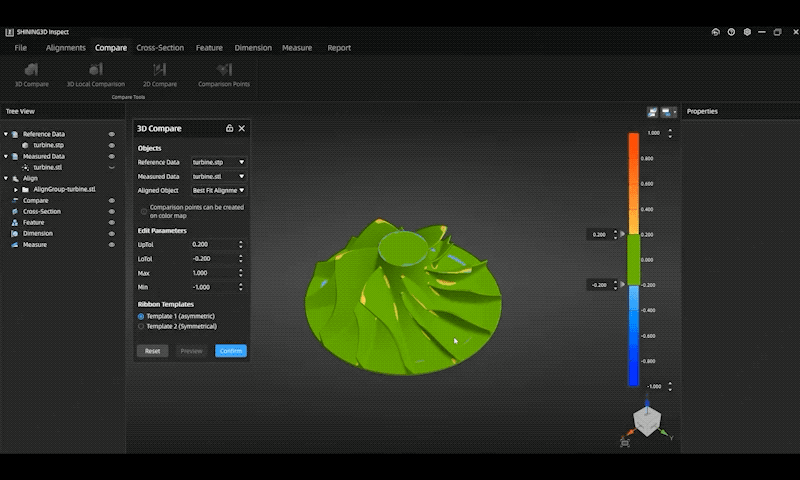Click the green zone of the color bar
The image size is (800, 480).
(x=633, y=260)
